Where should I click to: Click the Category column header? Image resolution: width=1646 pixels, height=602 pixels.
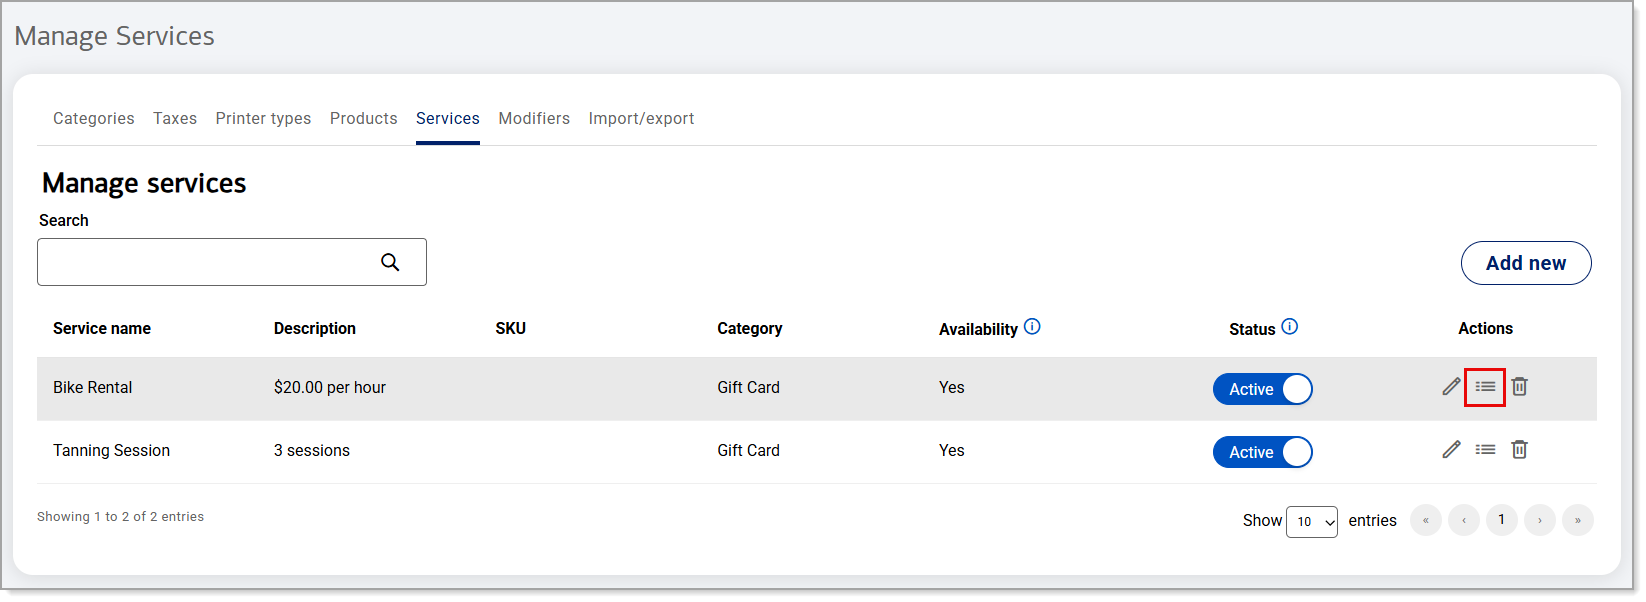click(750, 328)
